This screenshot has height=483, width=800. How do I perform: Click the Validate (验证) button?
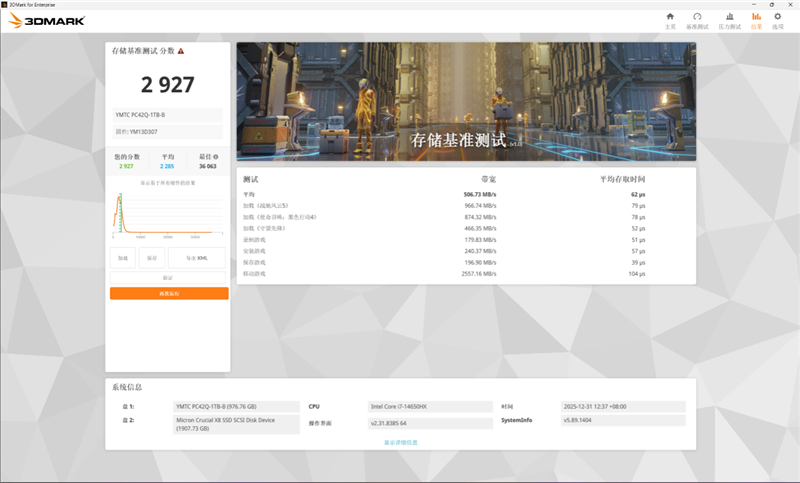(x=168, y=277)
